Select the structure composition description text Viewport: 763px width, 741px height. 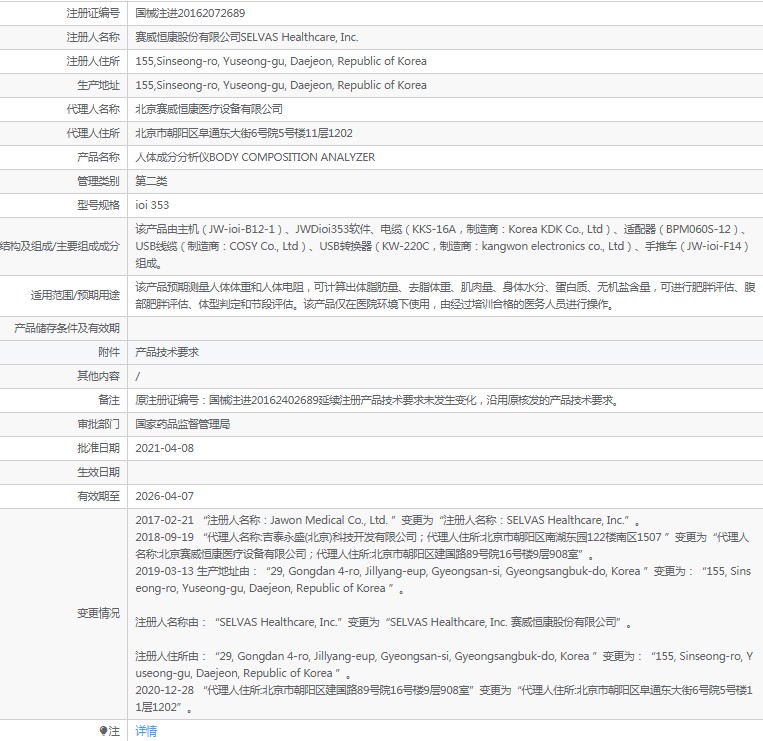(x=442, y=246)
